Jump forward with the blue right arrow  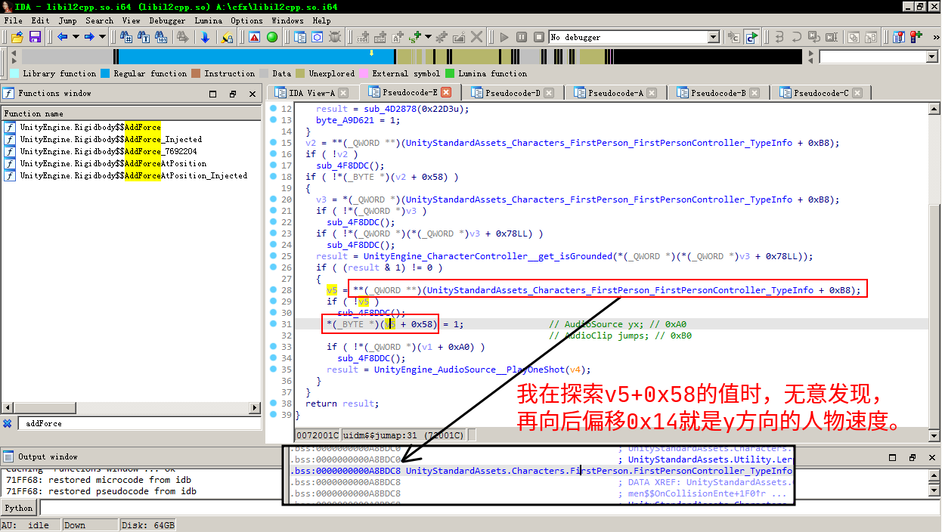(x=89, y=37)
